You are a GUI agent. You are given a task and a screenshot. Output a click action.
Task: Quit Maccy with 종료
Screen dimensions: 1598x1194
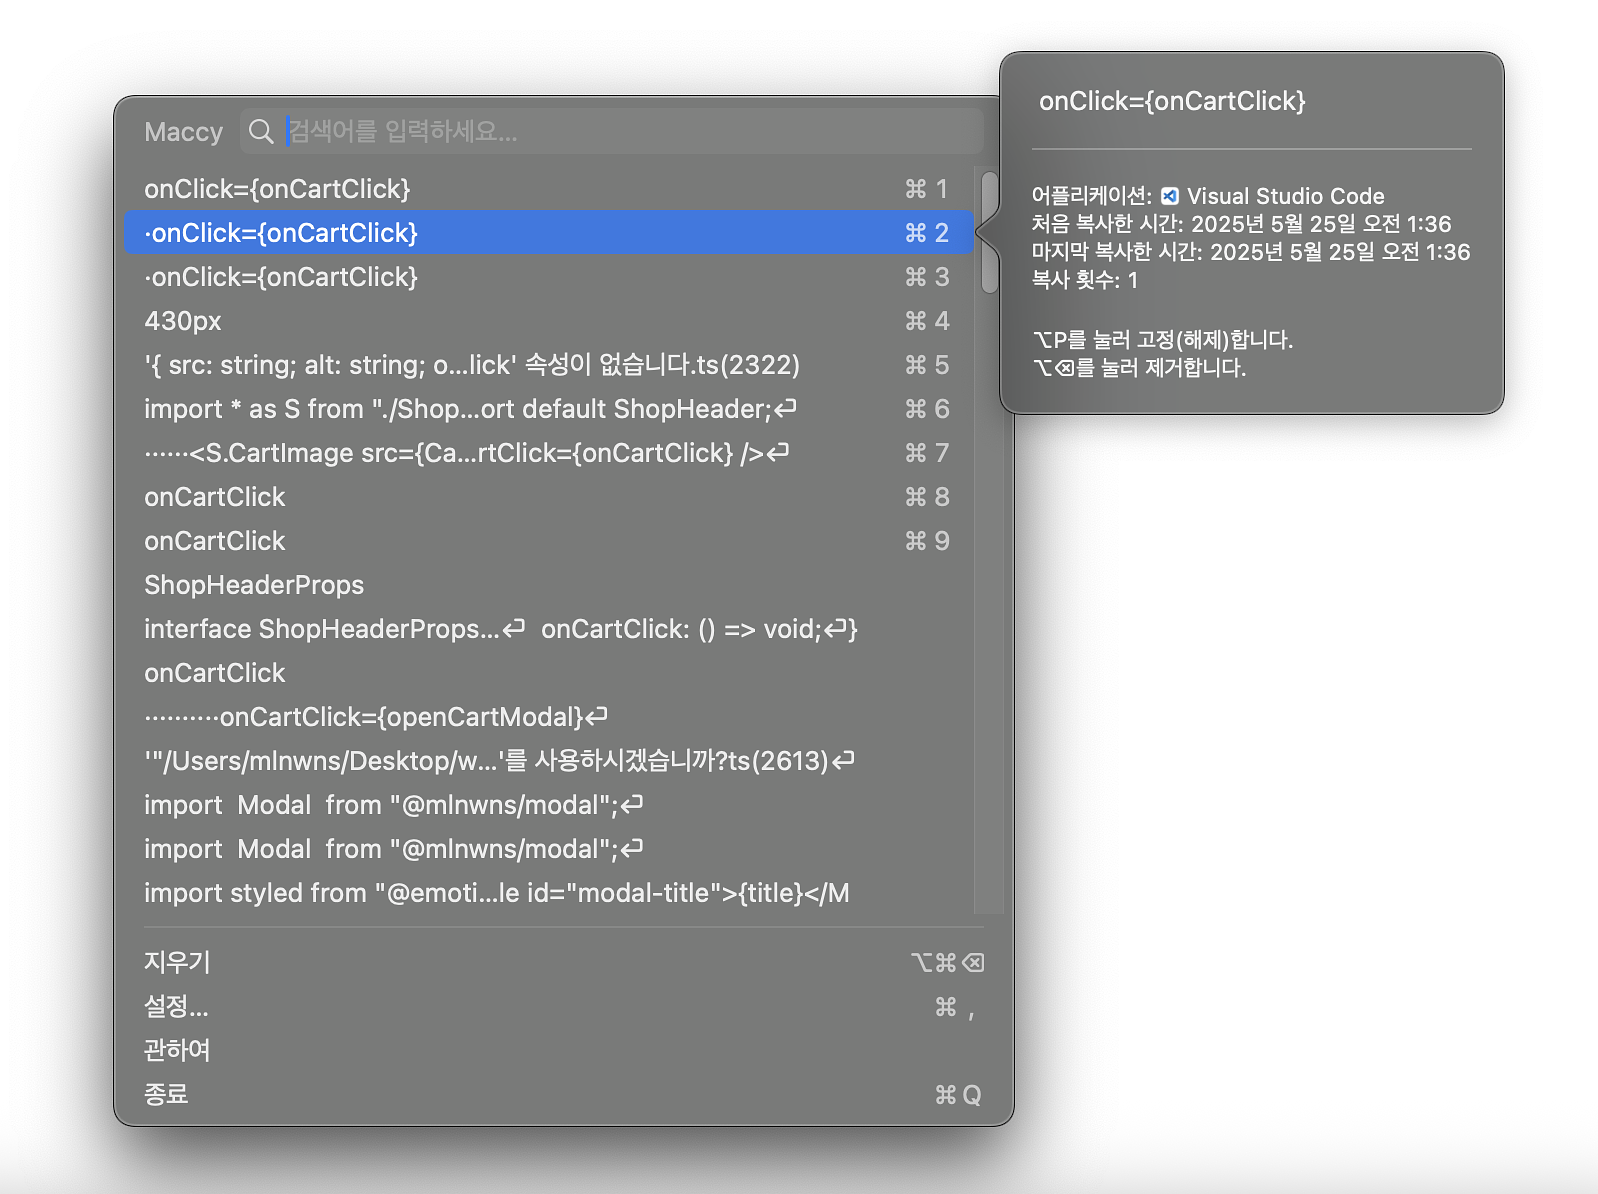click(x=167, y=1094)
